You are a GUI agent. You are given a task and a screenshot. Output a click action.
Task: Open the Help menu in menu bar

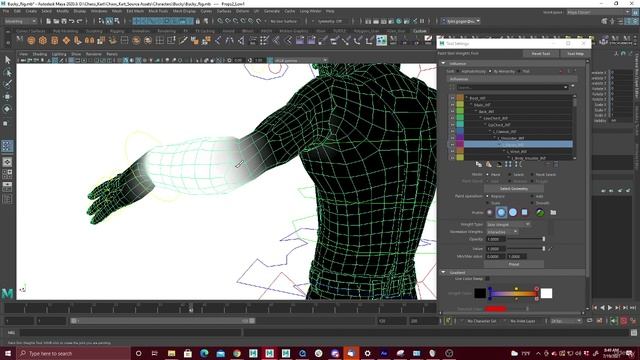tap(330, 11)
